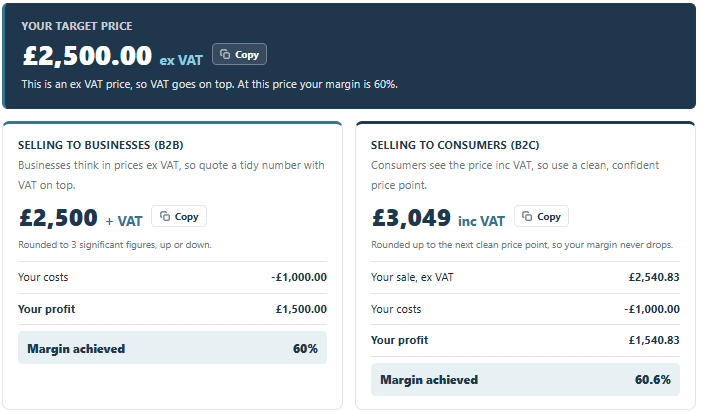Click the 'Your sale, ex VAT' row label
706x412 pixels.
tap(412, 277)
